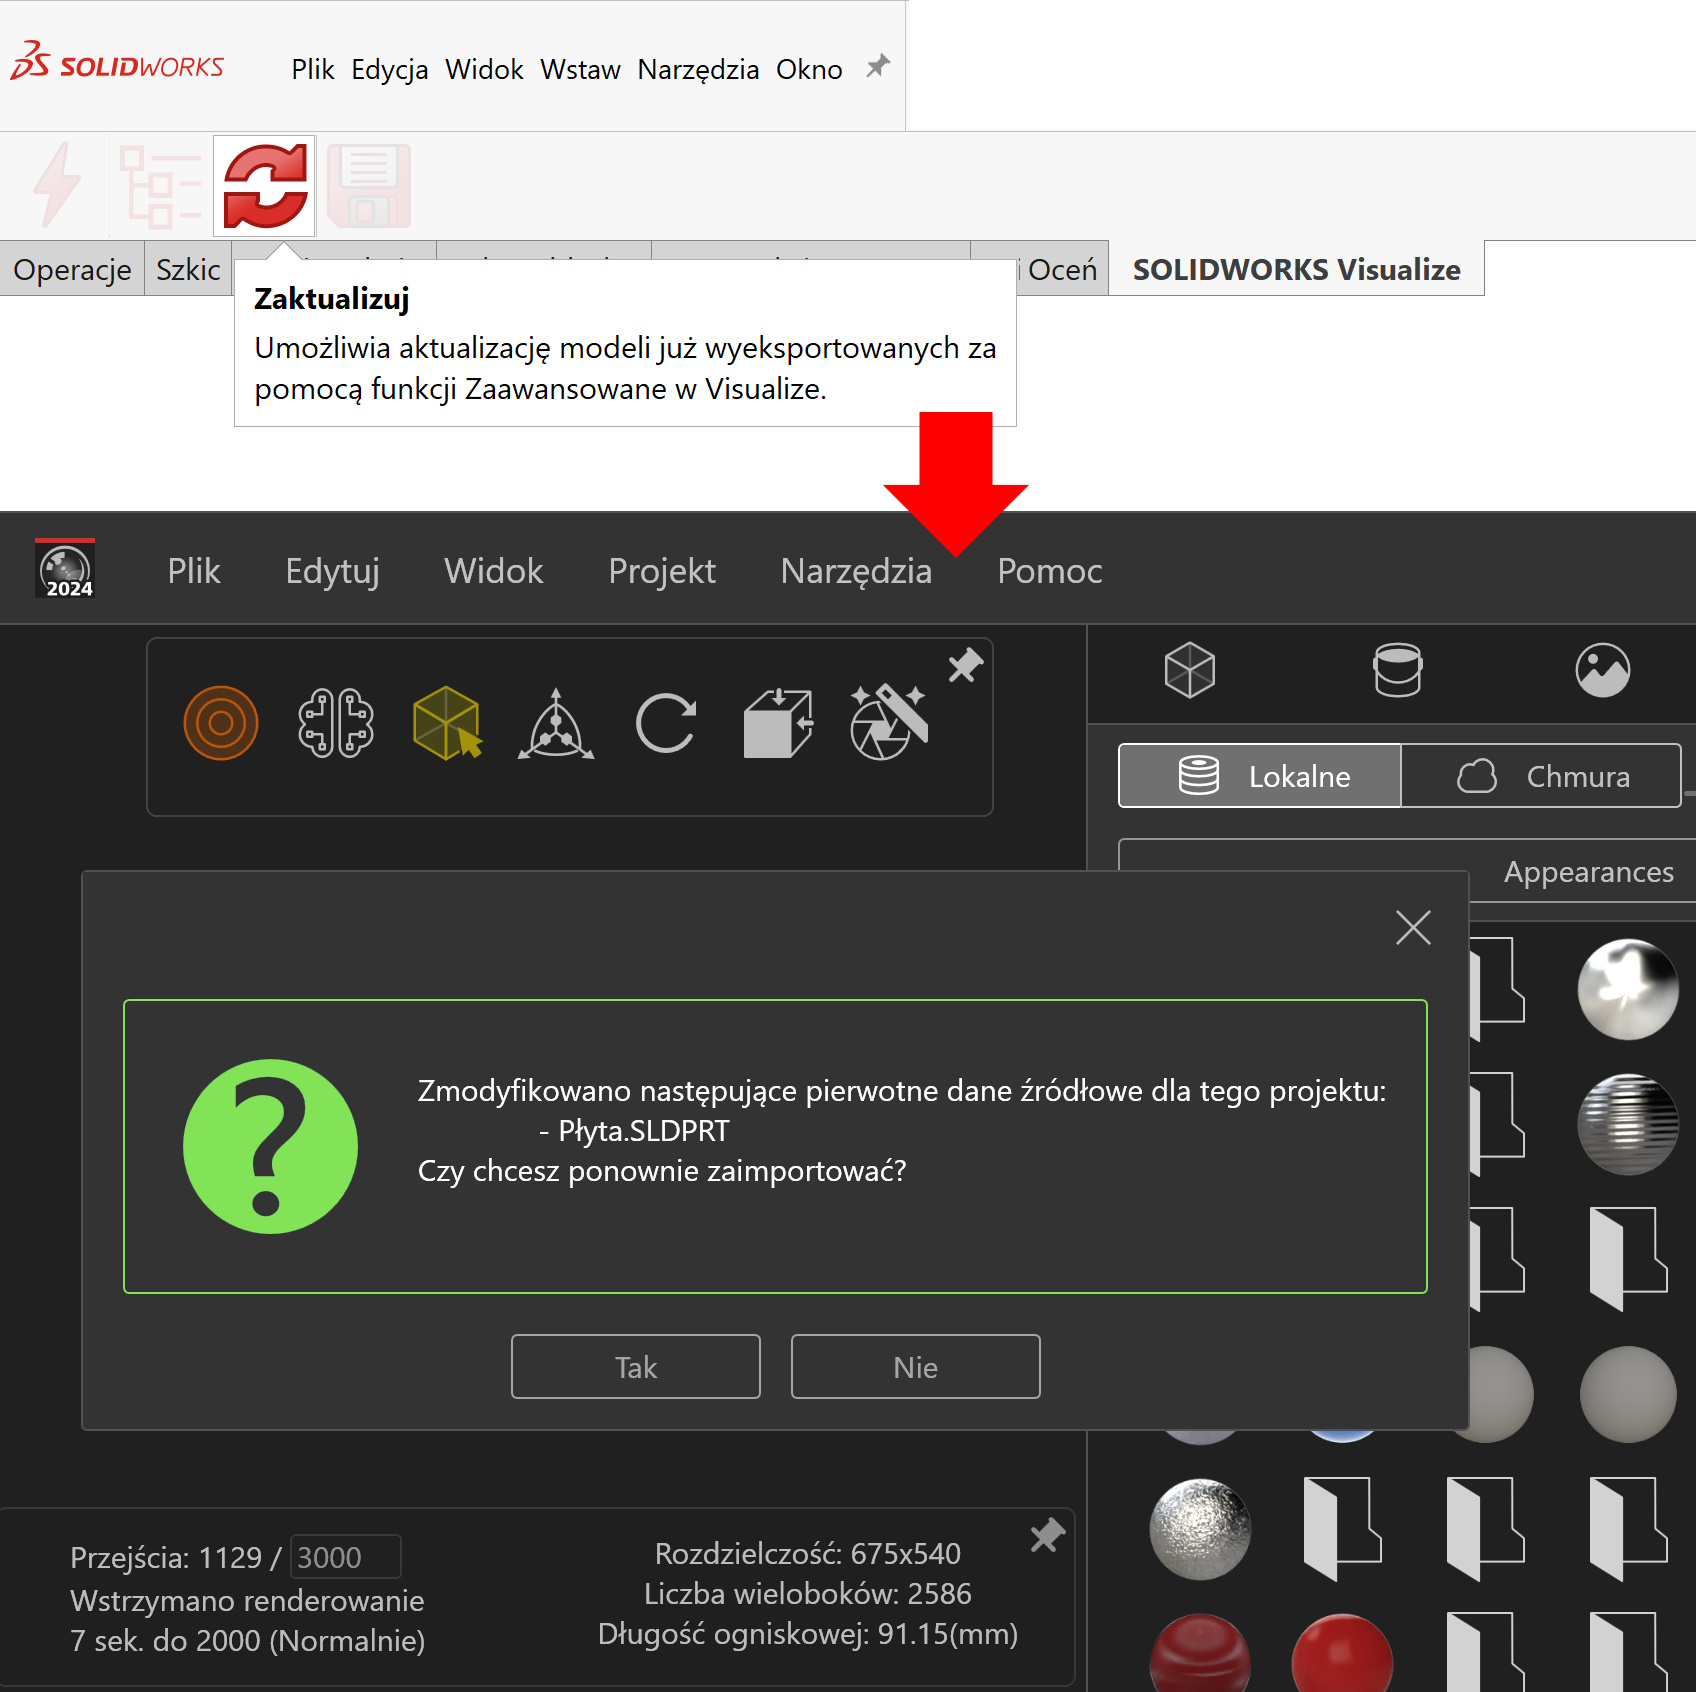Screen dimensions: 1696x1692
Task: Open the Edycja menu in SOLIDWORKS
Action: 390,69
